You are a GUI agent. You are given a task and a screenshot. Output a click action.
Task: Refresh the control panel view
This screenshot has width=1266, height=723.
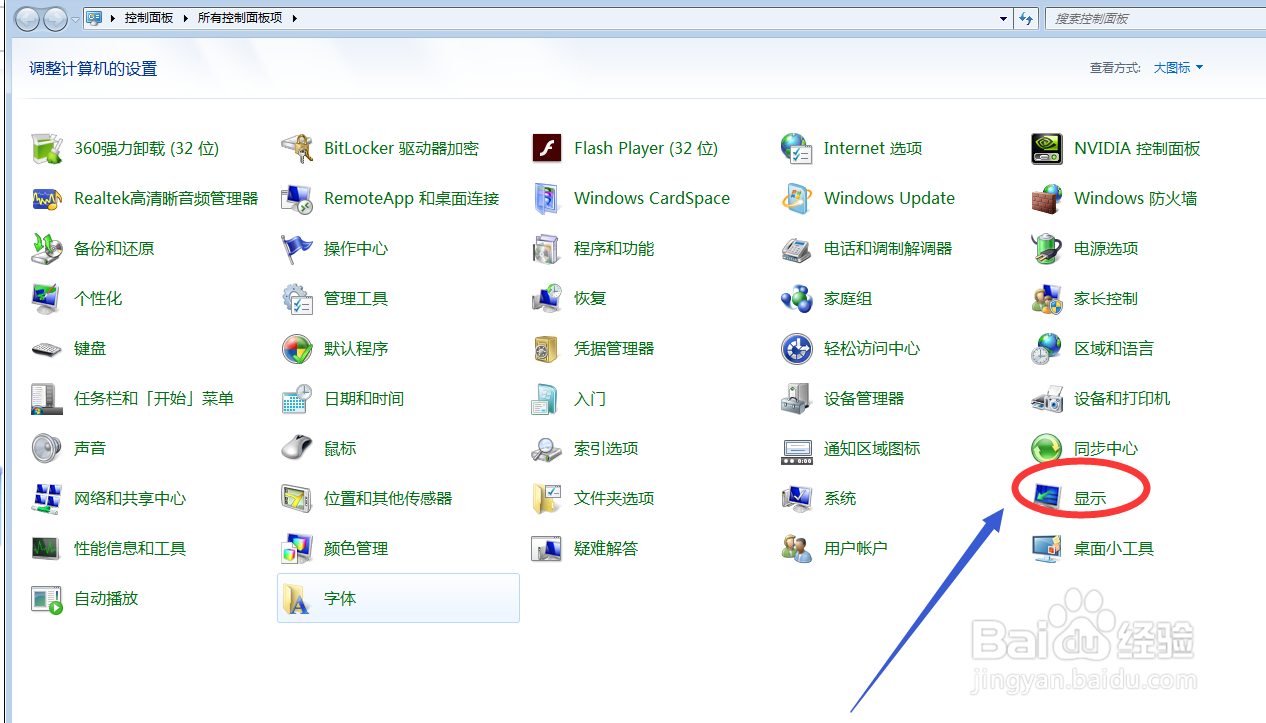pos(1026,18)
